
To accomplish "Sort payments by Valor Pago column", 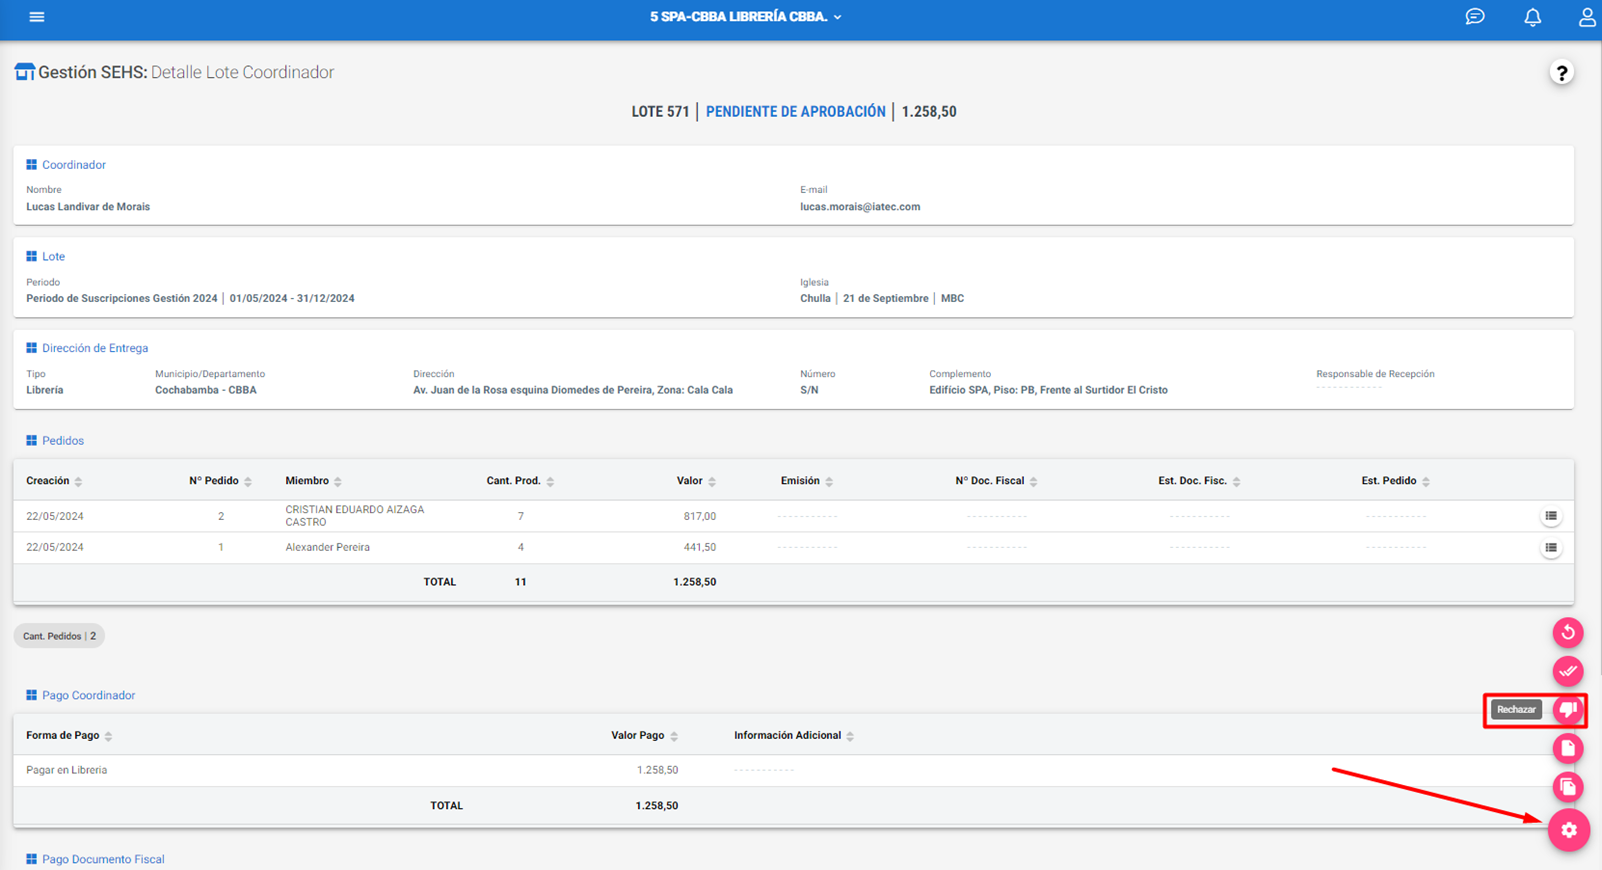I will click(644, 736).
